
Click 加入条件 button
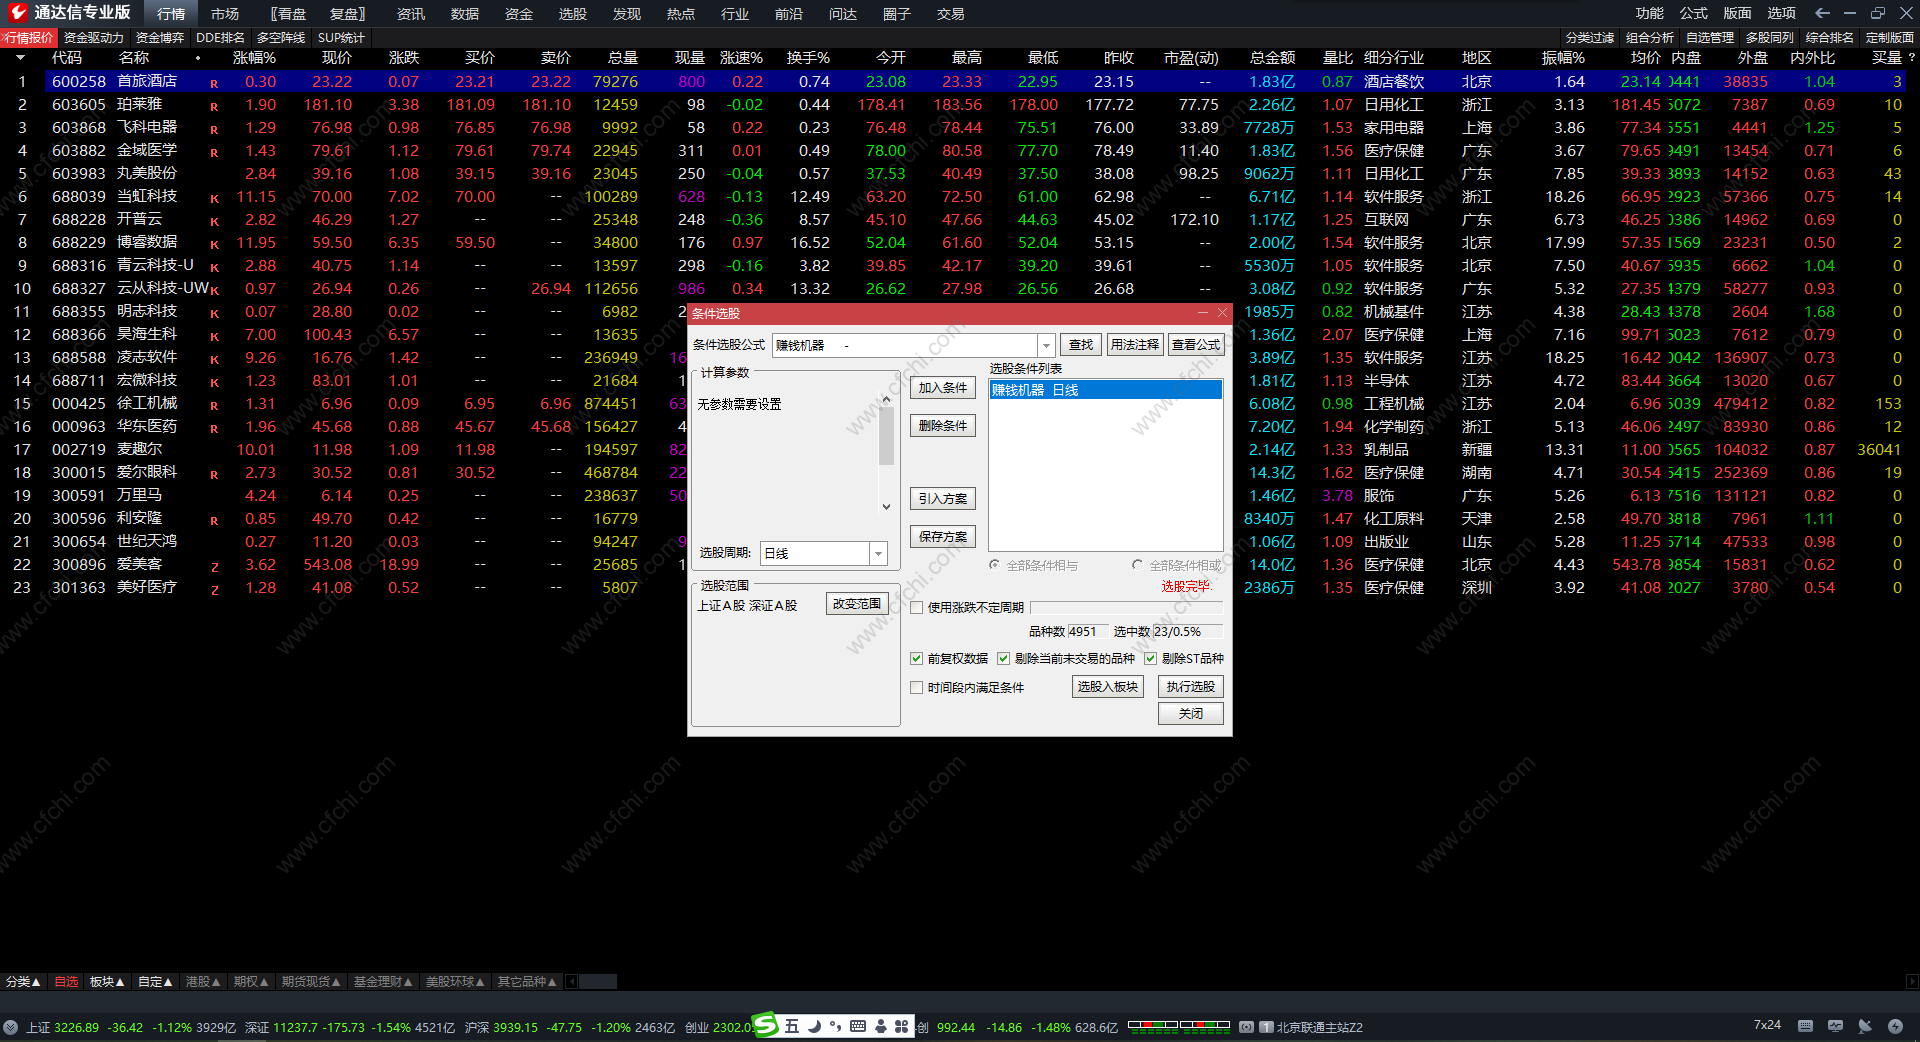[943, 388]
